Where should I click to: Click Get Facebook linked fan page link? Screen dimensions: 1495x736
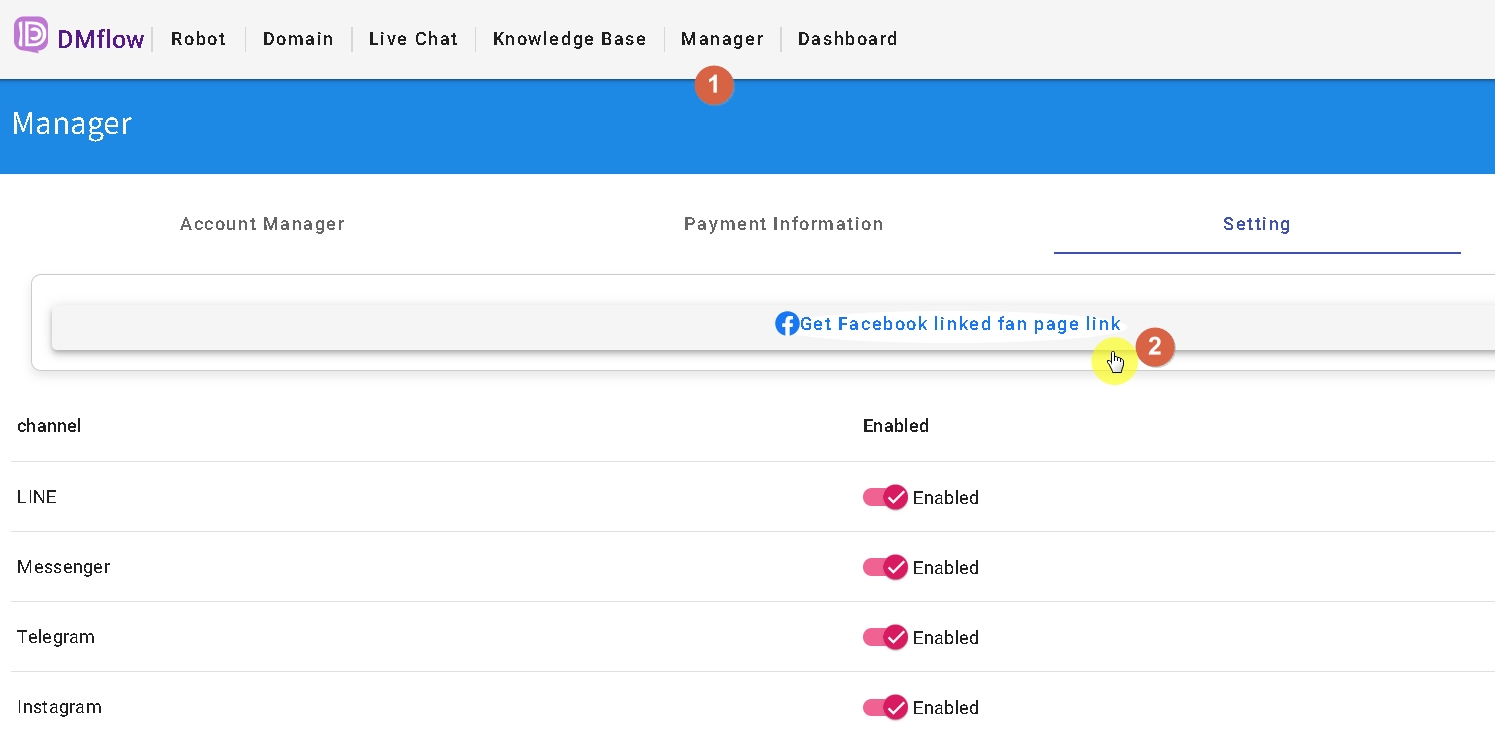click(960, 323)
